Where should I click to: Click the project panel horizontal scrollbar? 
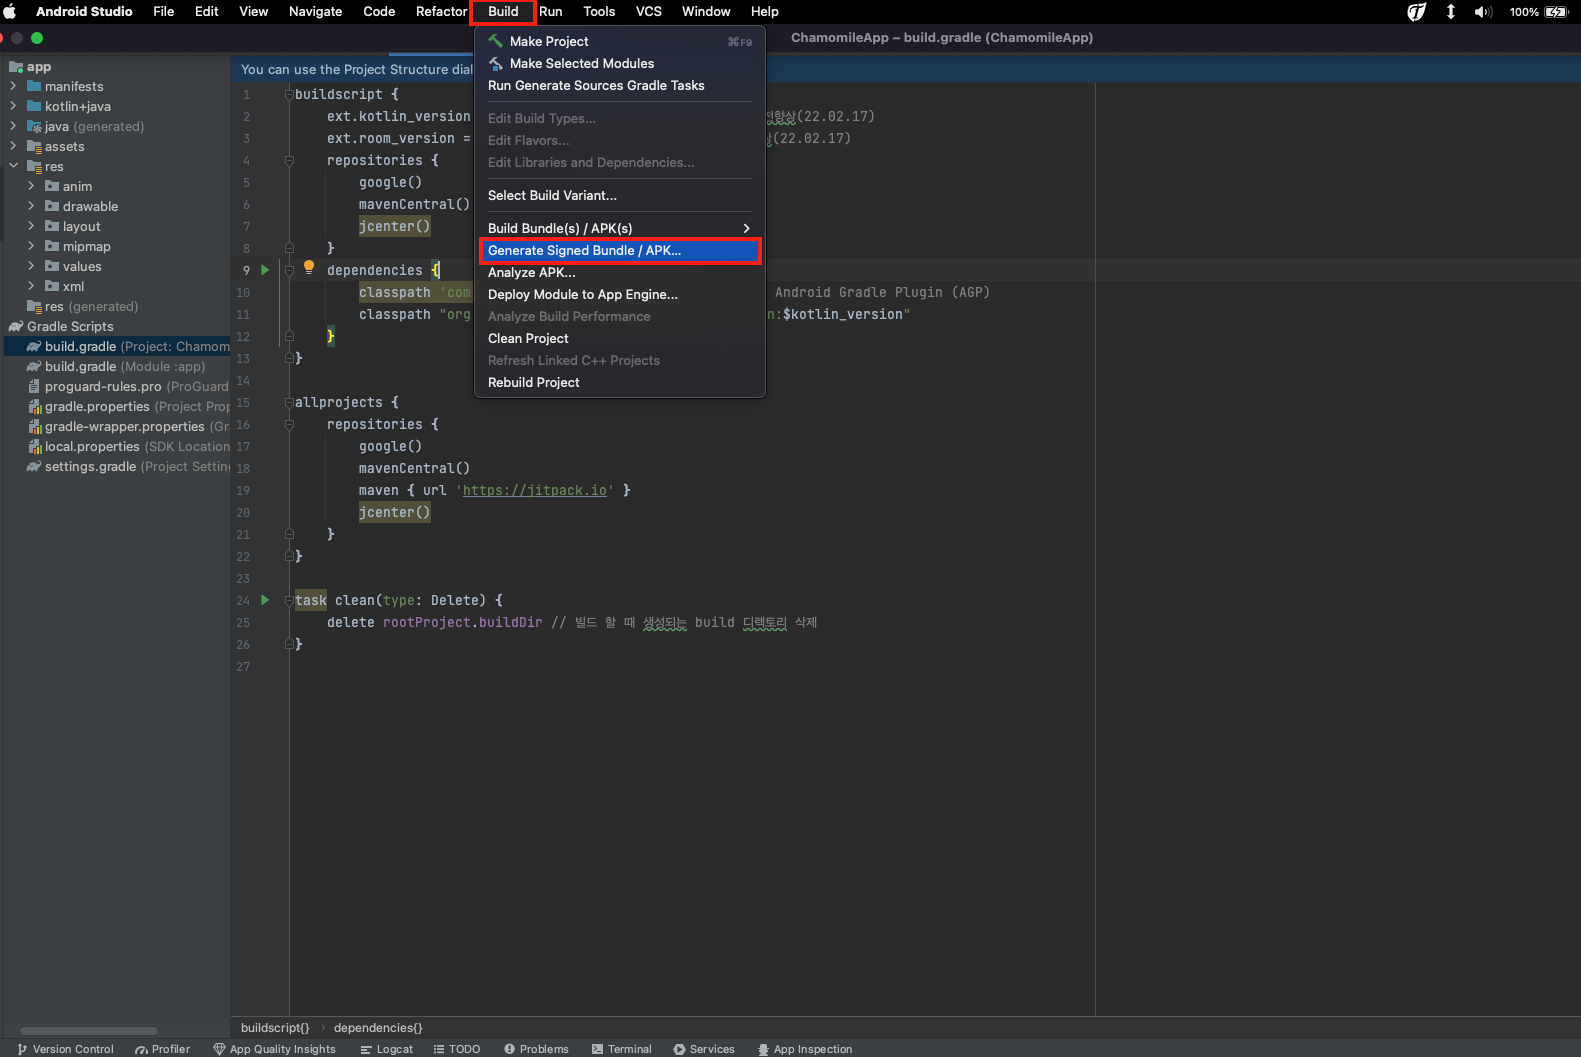(x=88, y=1030)
